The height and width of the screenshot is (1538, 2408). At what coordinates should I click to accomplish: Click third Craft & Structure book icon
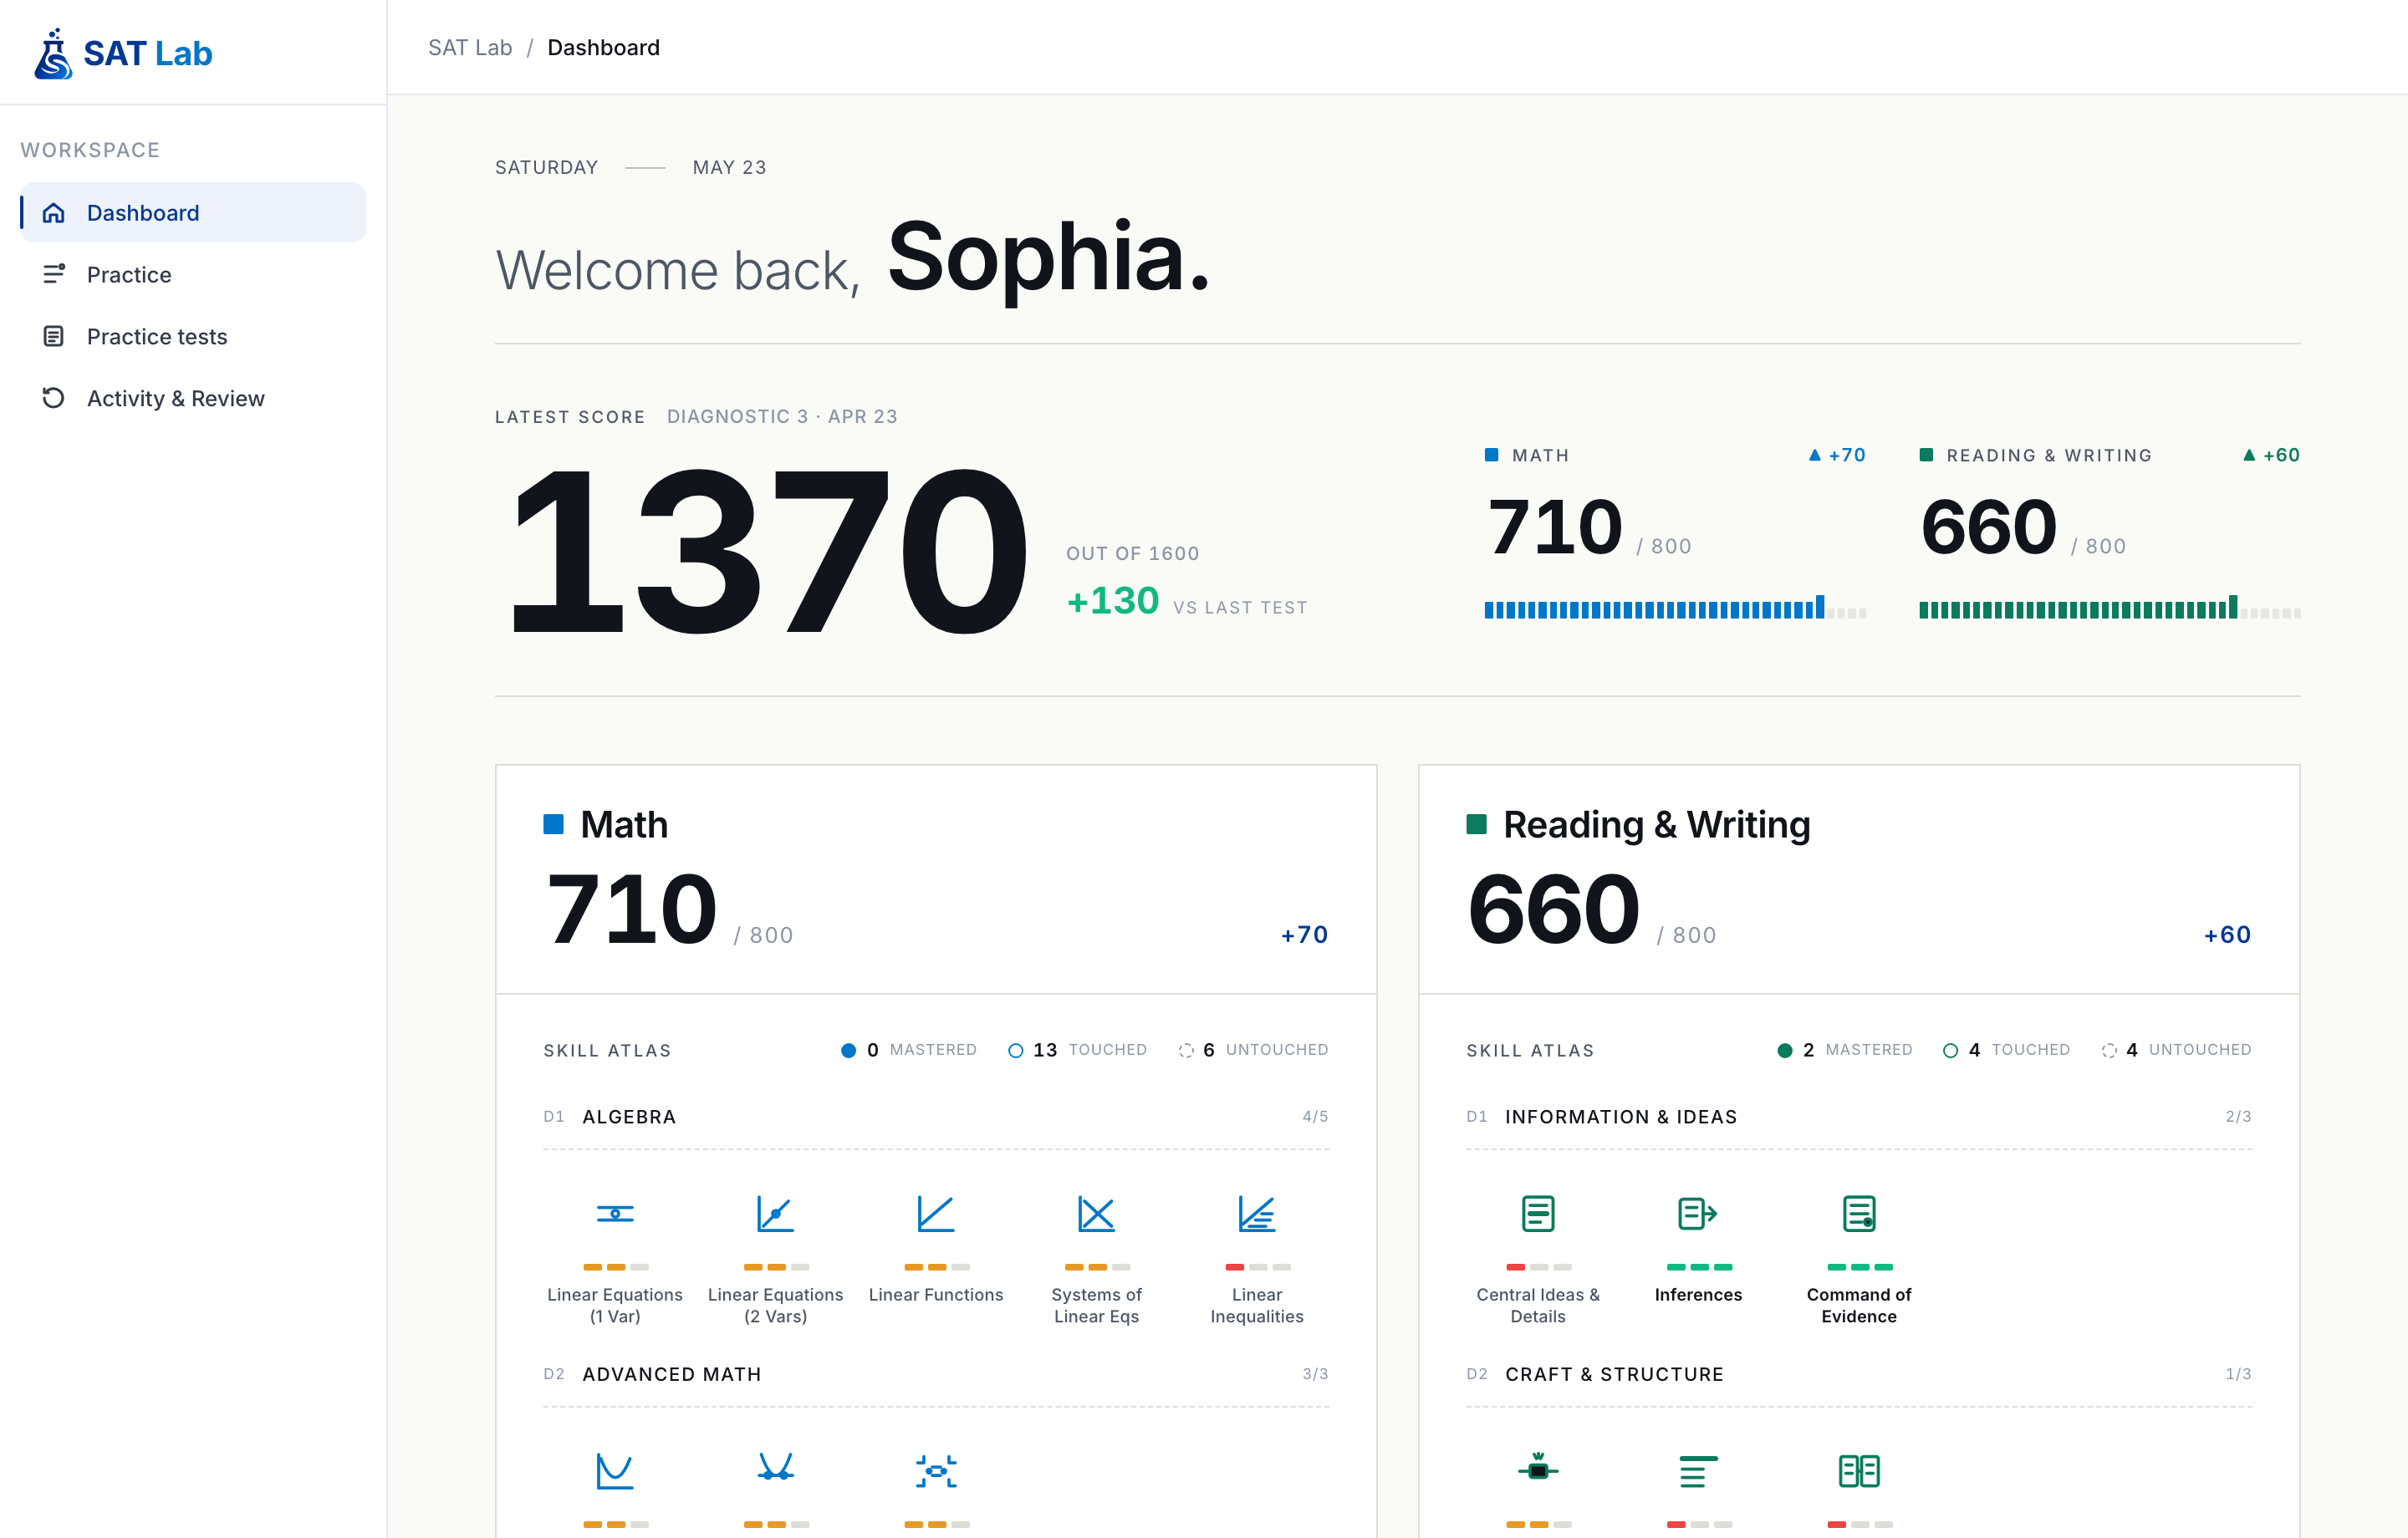[x=1859, y=1471]
